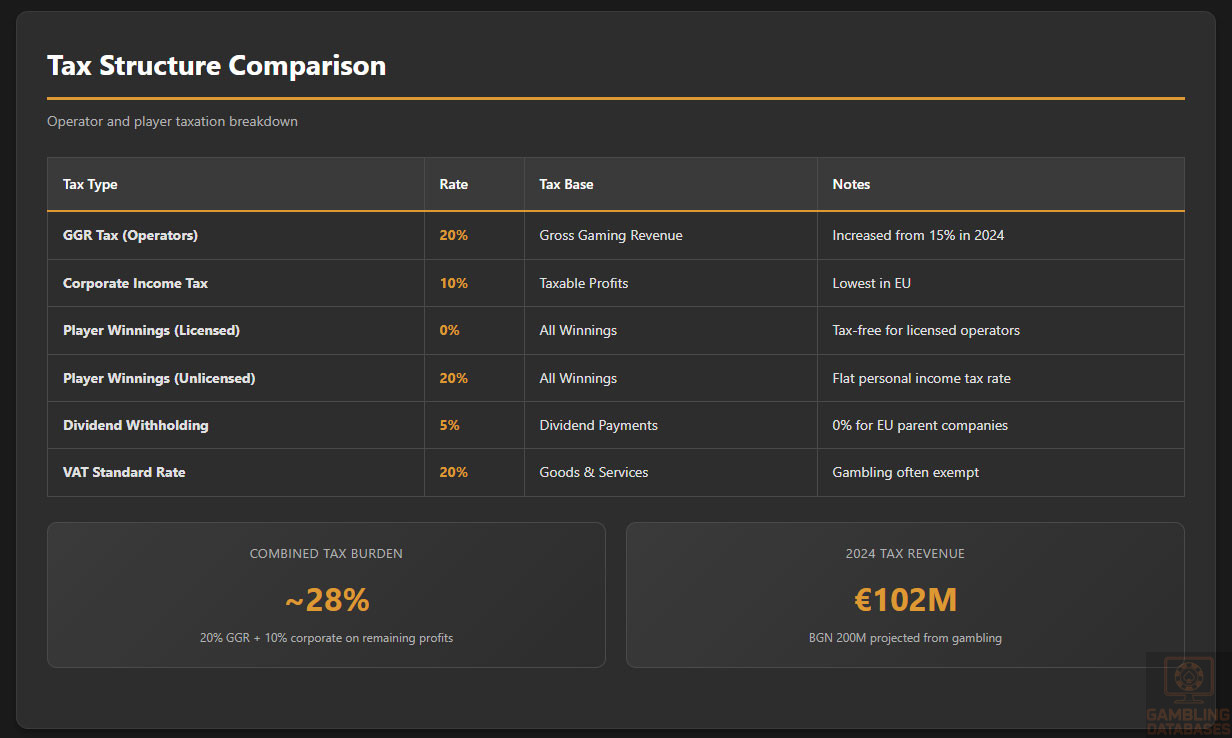The width and height of the screenshot is (1232, 738).
Task: Click the ~28% combined burden figure
Action: (327, 600)
